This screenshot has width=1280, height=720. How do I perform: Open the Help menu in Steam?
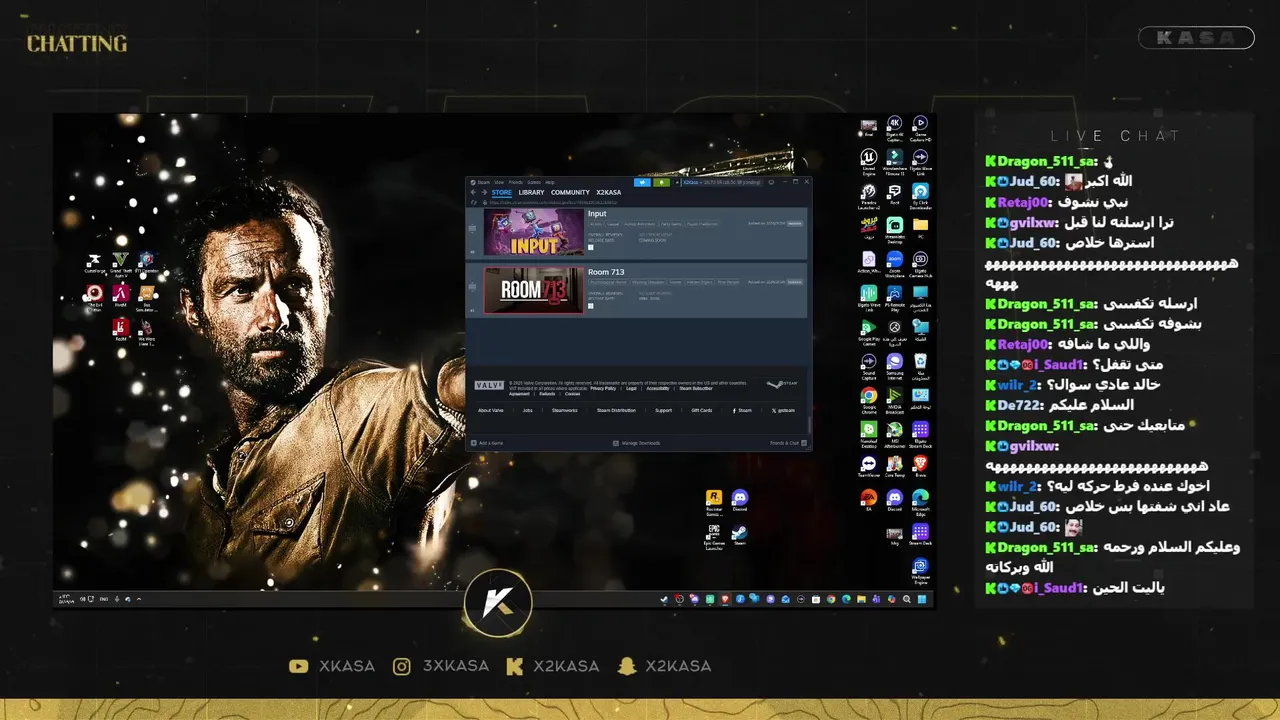click(x=550, y=182)
